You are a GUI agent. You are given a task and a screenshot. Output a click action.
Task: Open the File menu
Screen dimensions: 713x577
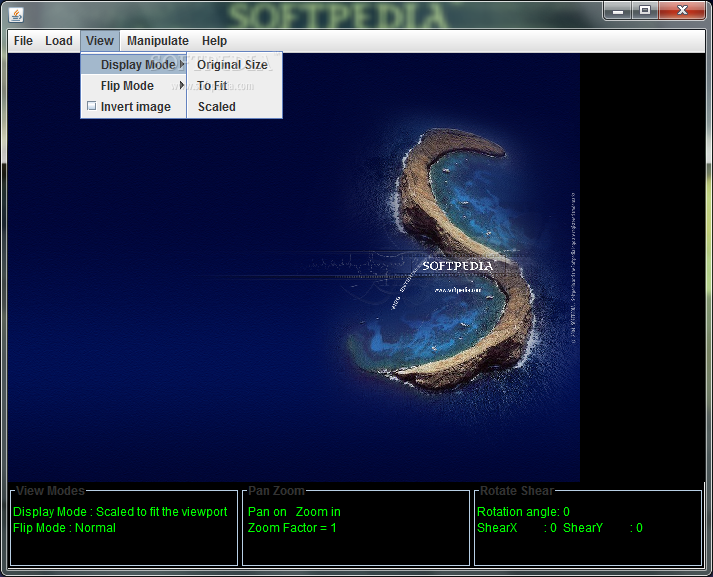(23, 41)
